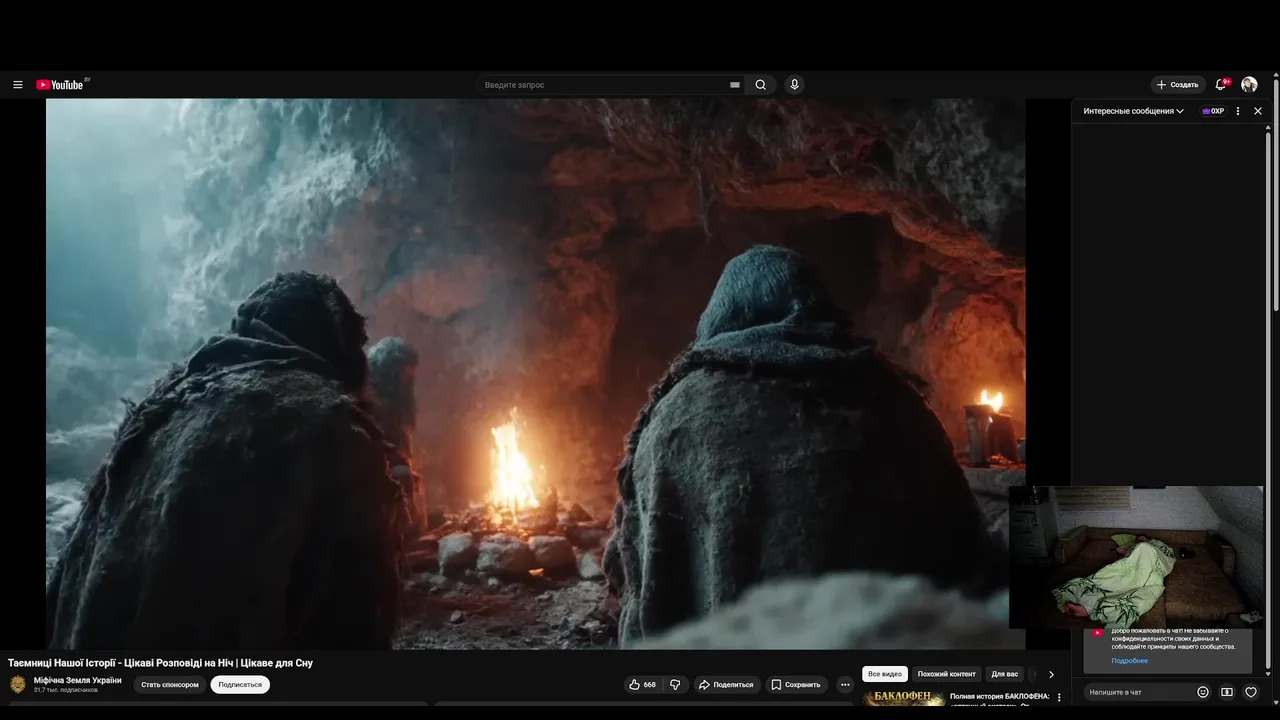Select the Похожий контент chip
Viewport: 1280px width, 720px height.
click(x=946, y=674)
